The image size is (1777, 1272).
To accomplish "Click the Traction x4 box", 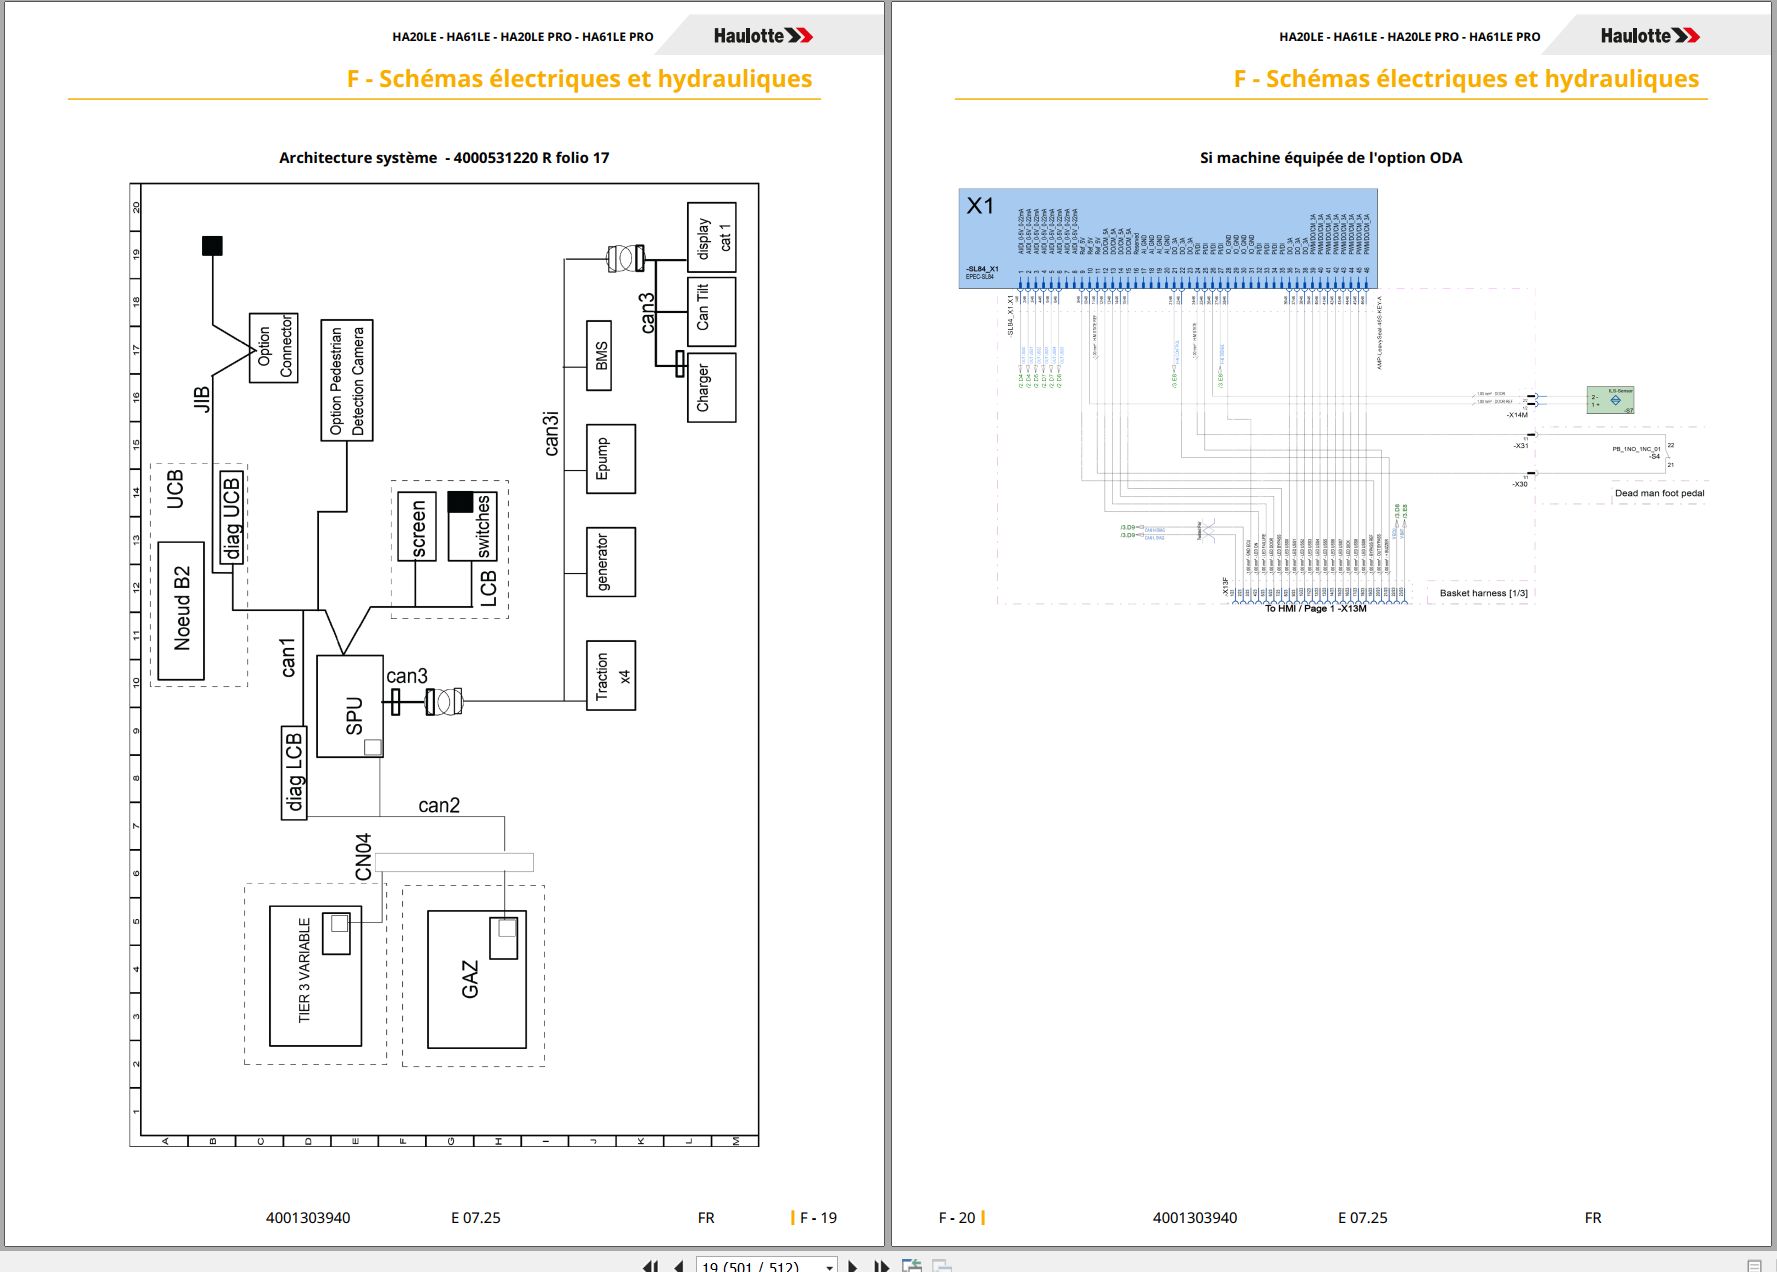I will coord(611,676).
